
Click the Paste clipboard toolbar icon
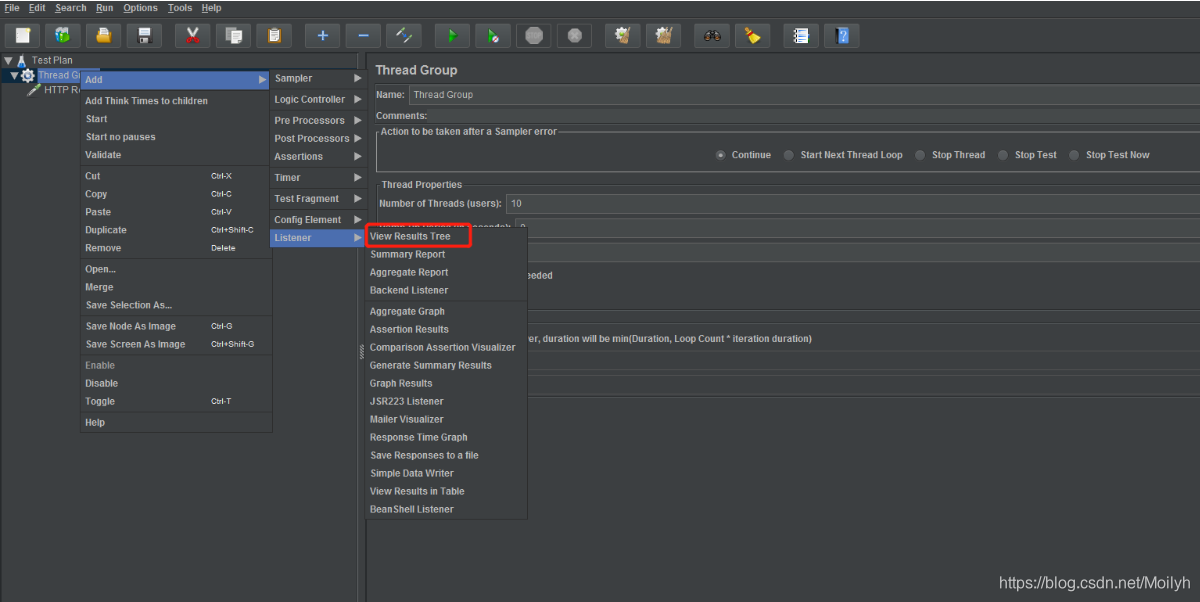point(273,36)
